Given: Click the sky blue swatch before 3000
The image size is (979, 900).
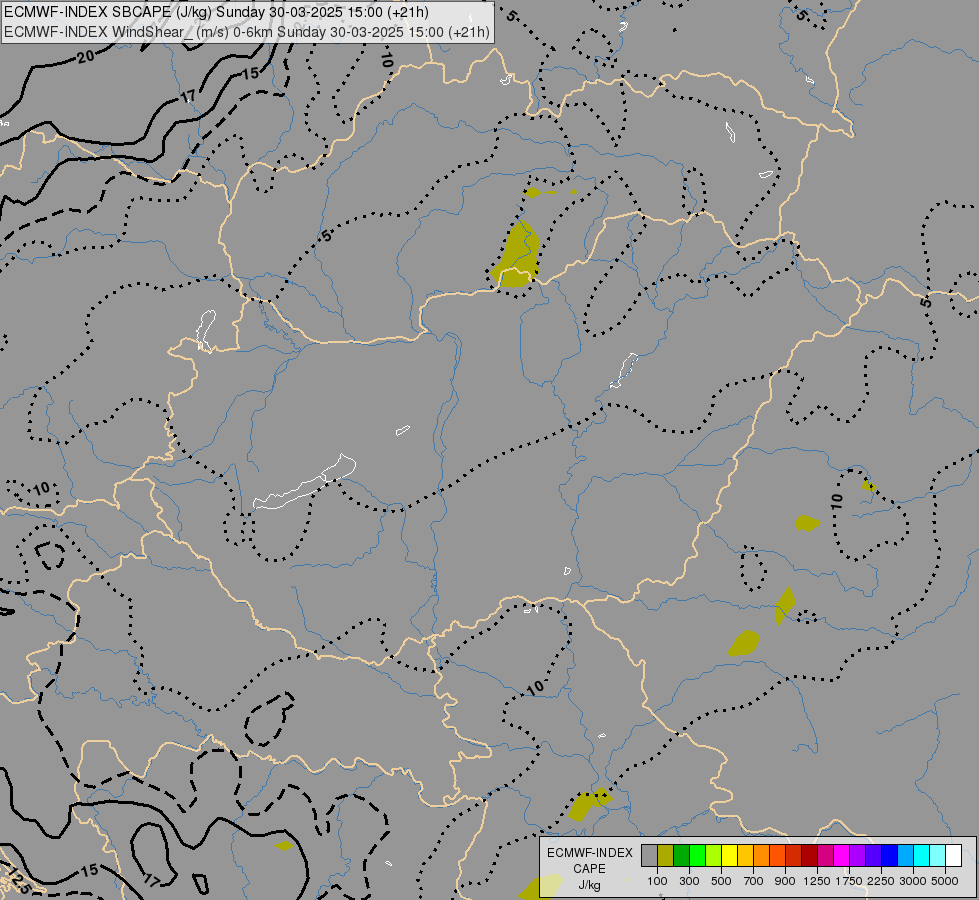Looking at the screenshot, I should tap(906, 856).
